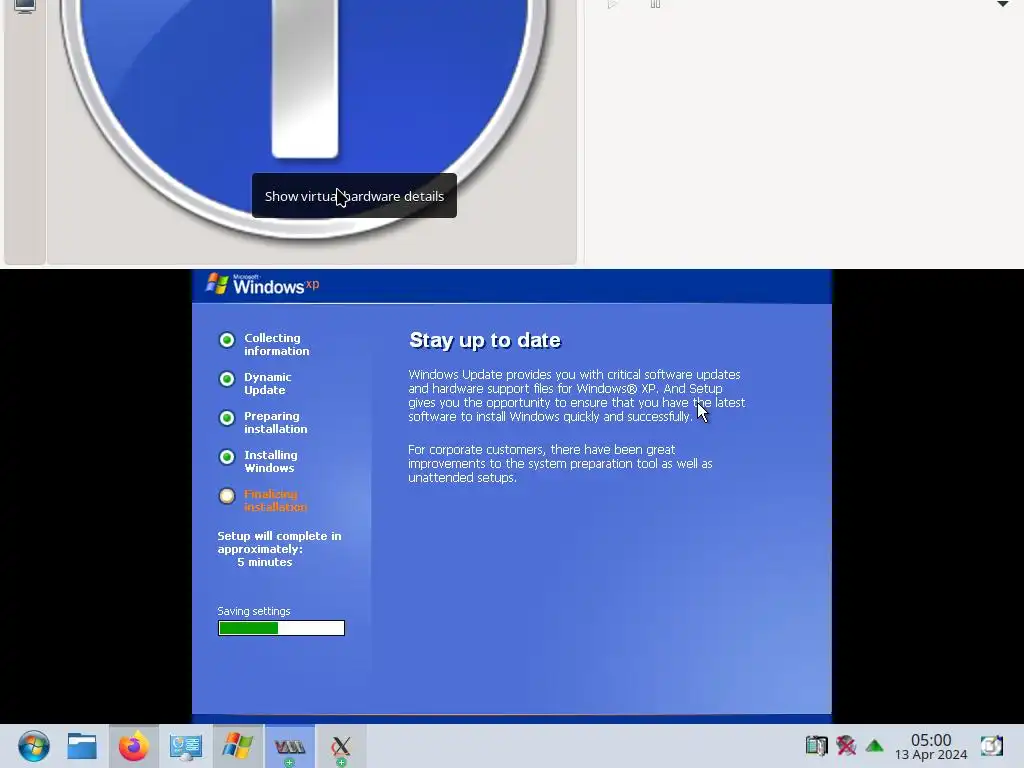
Task: Click the 'Stay up to date' heading
Action: pyautogui.click(x=485, y=340)
